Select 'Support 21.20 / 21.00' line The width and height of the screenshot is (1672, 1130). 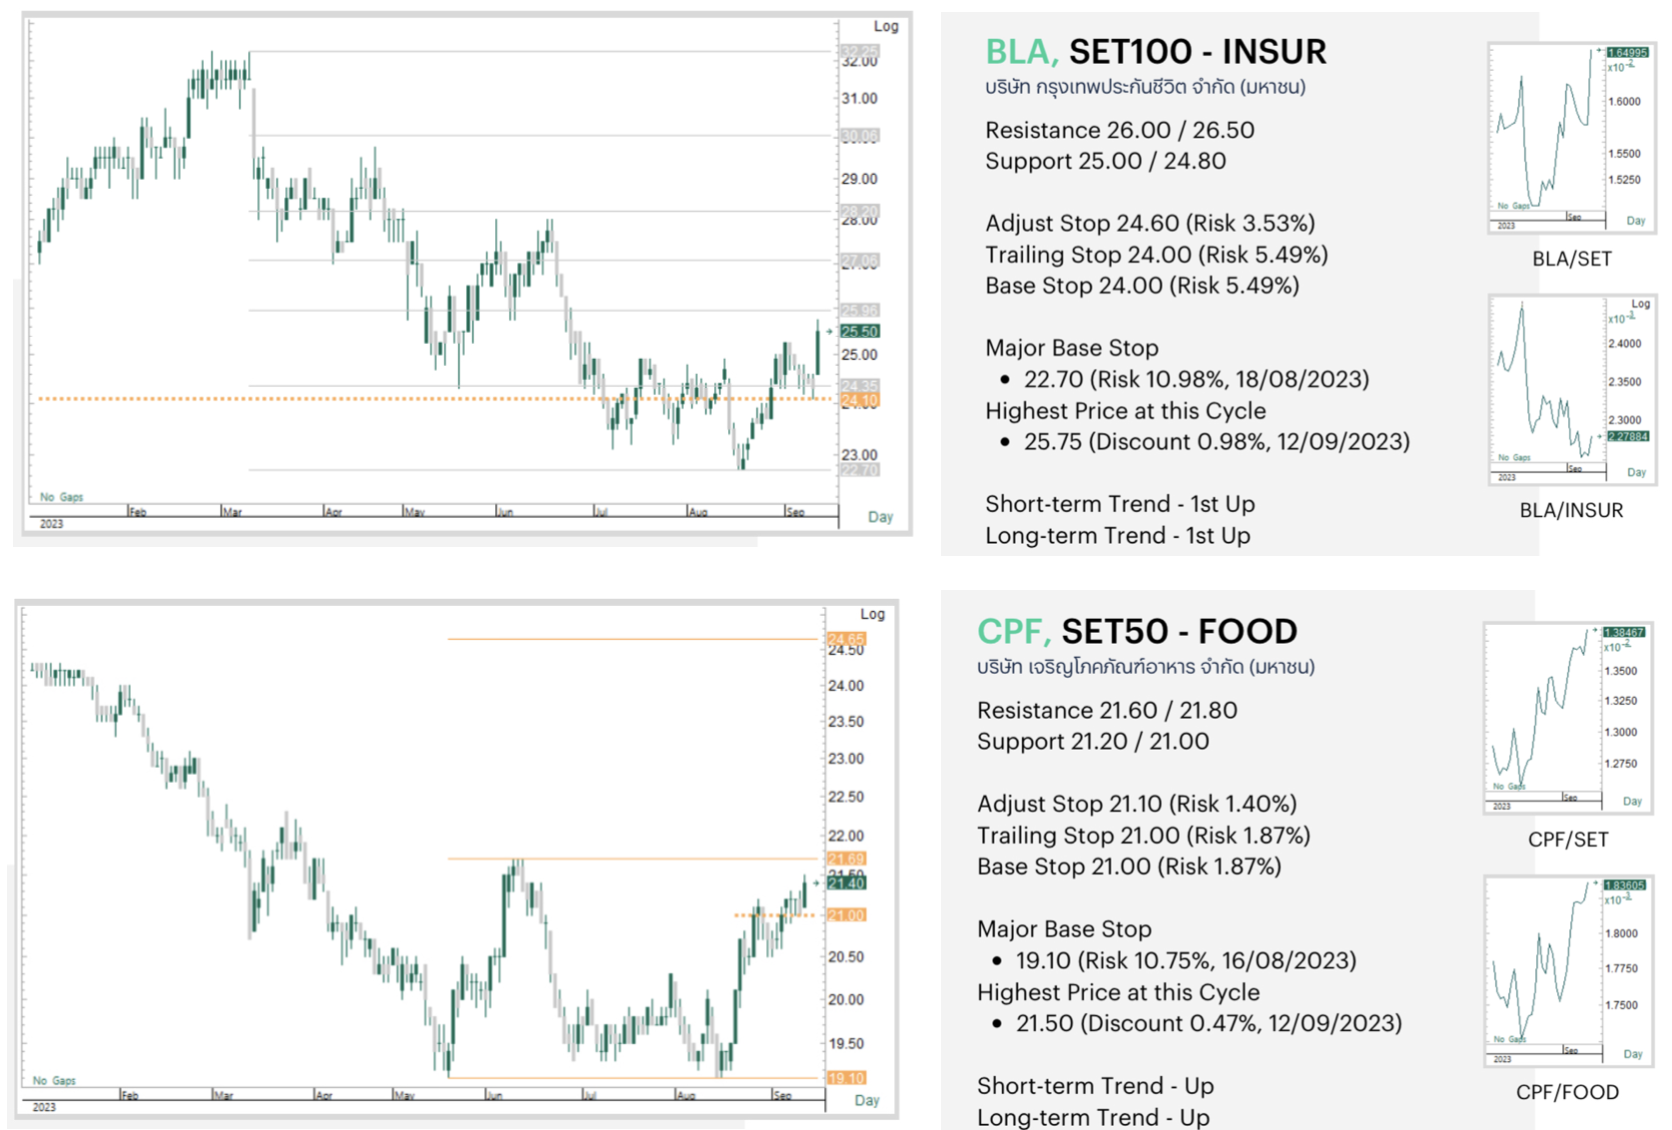(x=1092, y=741)
